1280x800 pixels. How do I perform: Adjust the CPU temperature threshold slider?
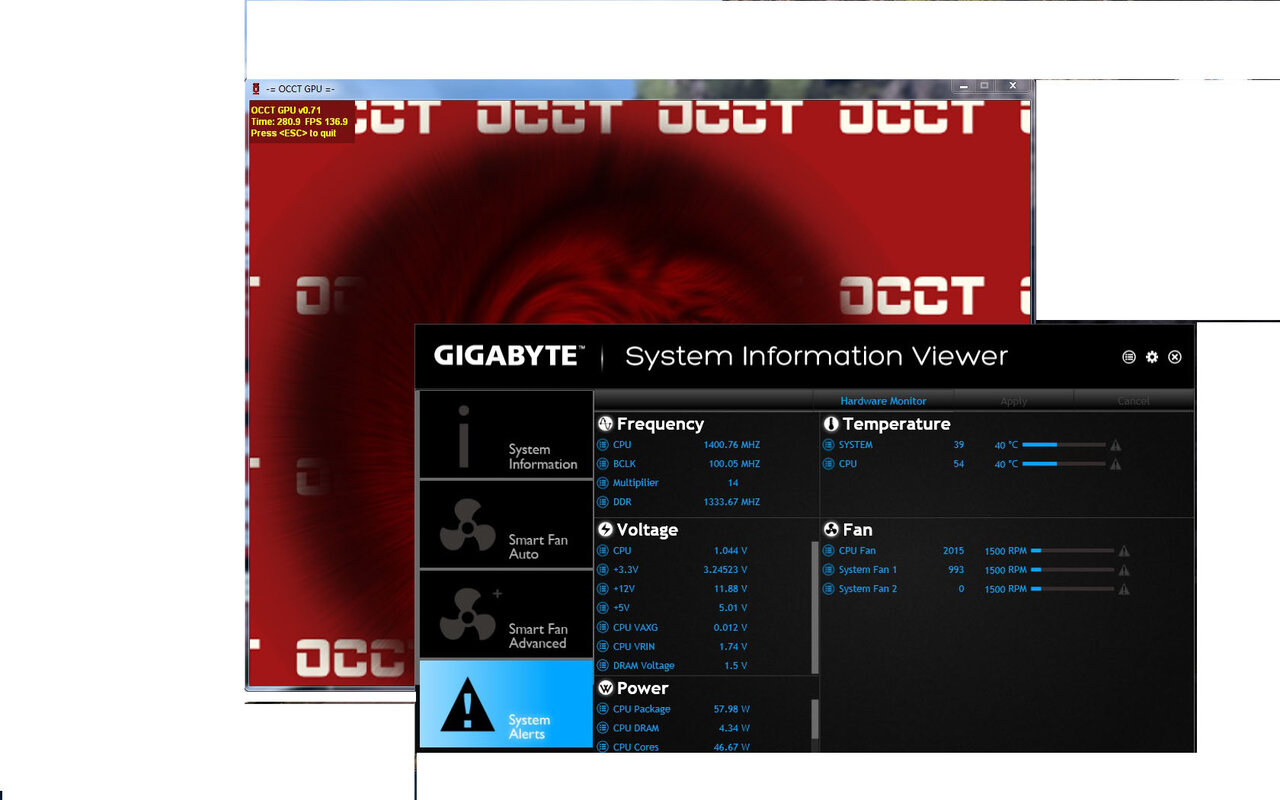coord(1064,464)
